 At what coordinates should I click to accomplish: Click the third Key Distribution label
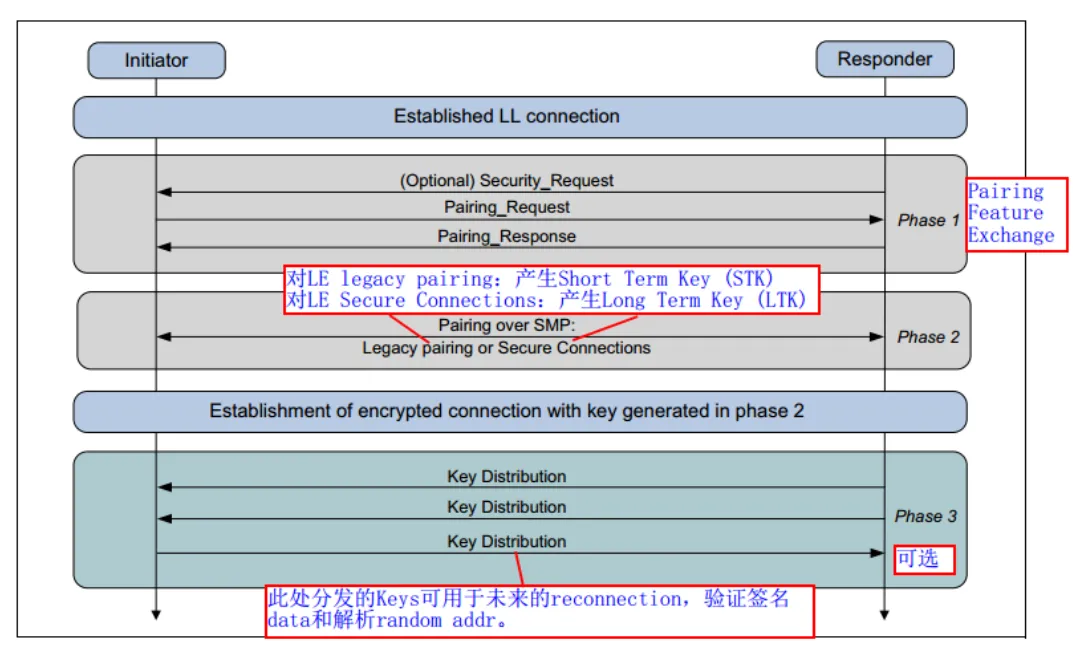tap(506, 541)
